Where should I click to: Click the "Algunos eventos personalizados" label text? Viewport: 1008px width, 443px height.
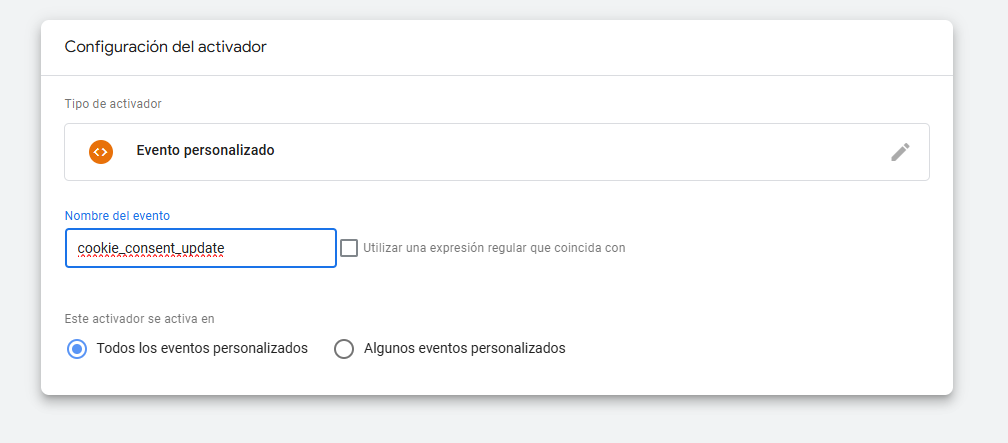click(x=465, y=349)
